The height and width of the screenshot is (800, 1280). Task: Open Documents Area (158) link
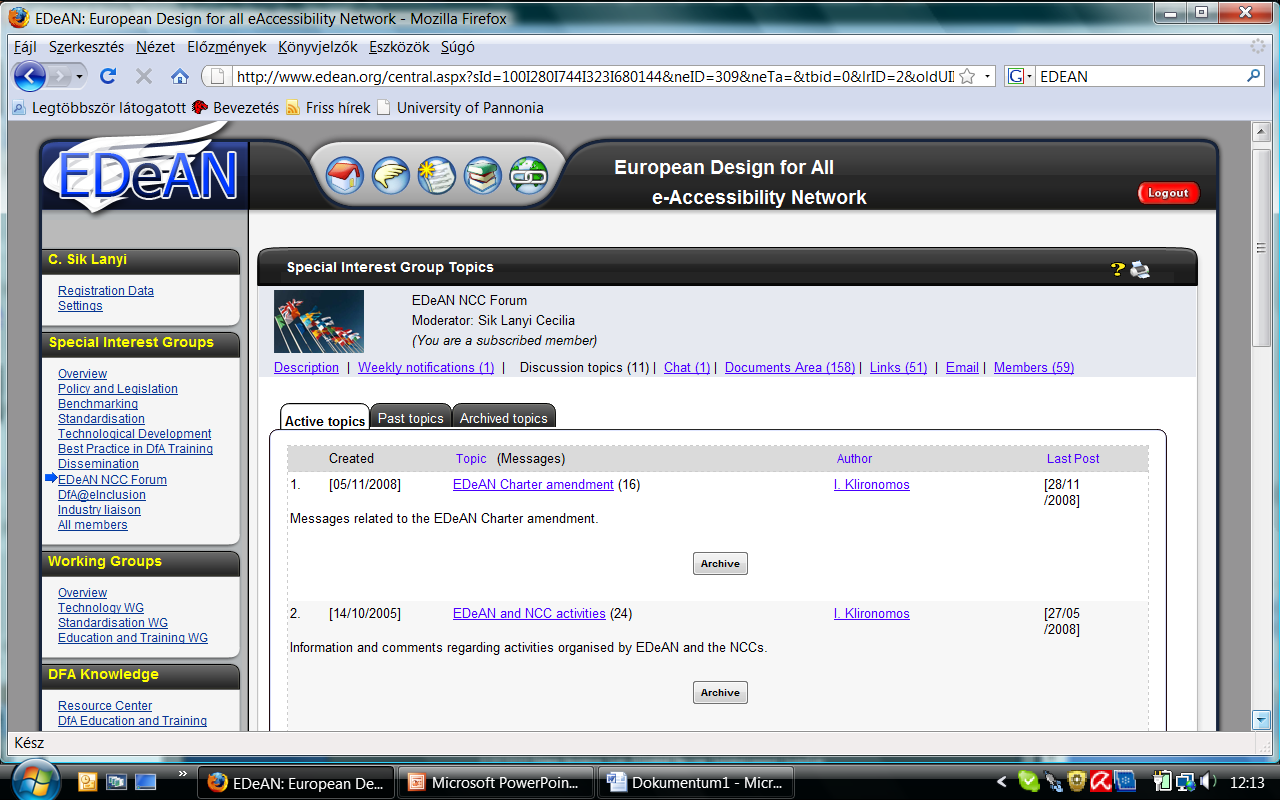click(x=790, y=368)
